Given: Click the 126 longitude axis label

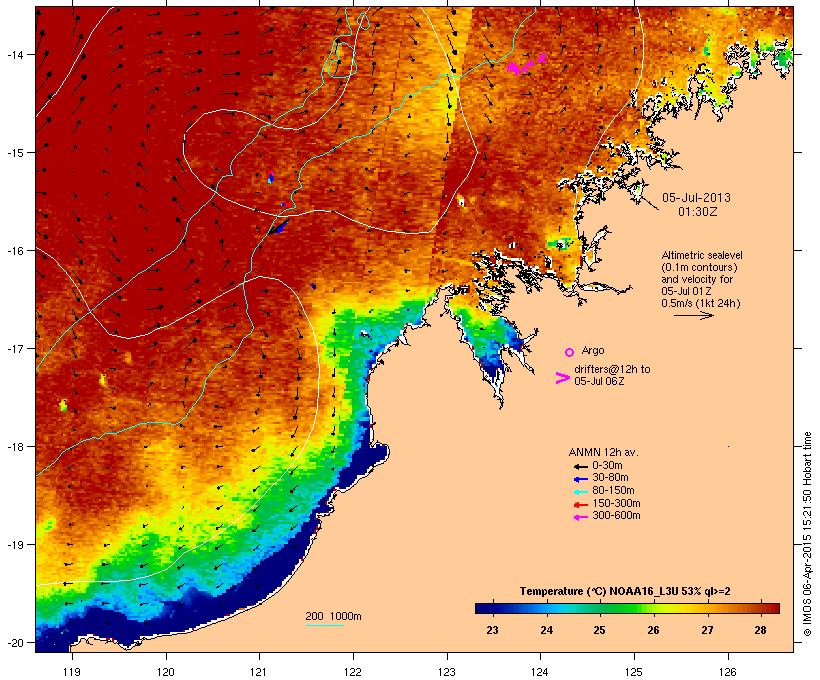Looking at the screenshot, I should pos(727,672).
